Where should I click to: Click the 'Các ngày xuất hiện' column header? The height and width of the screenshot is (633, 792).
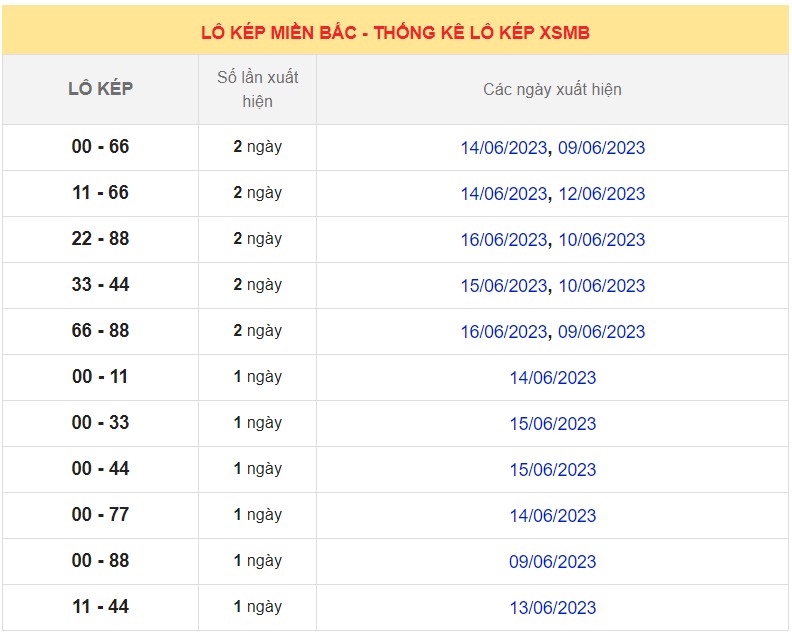[552, 90]
